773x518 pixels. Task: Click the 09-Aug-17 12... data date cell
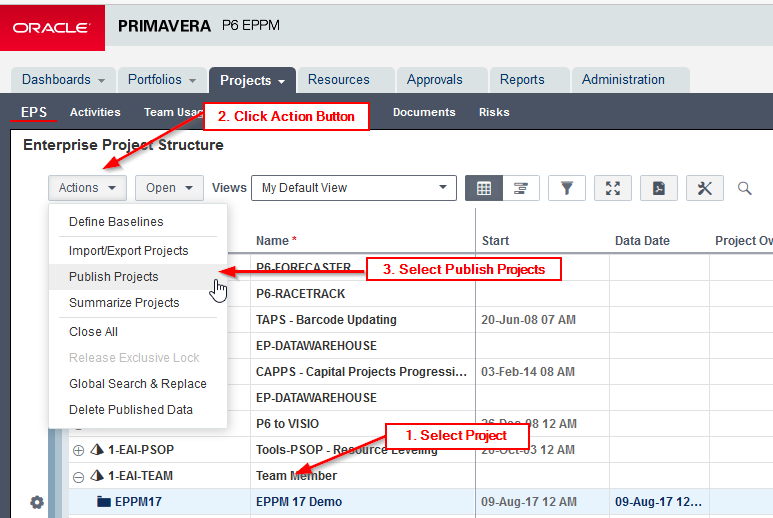pos(659,502)
